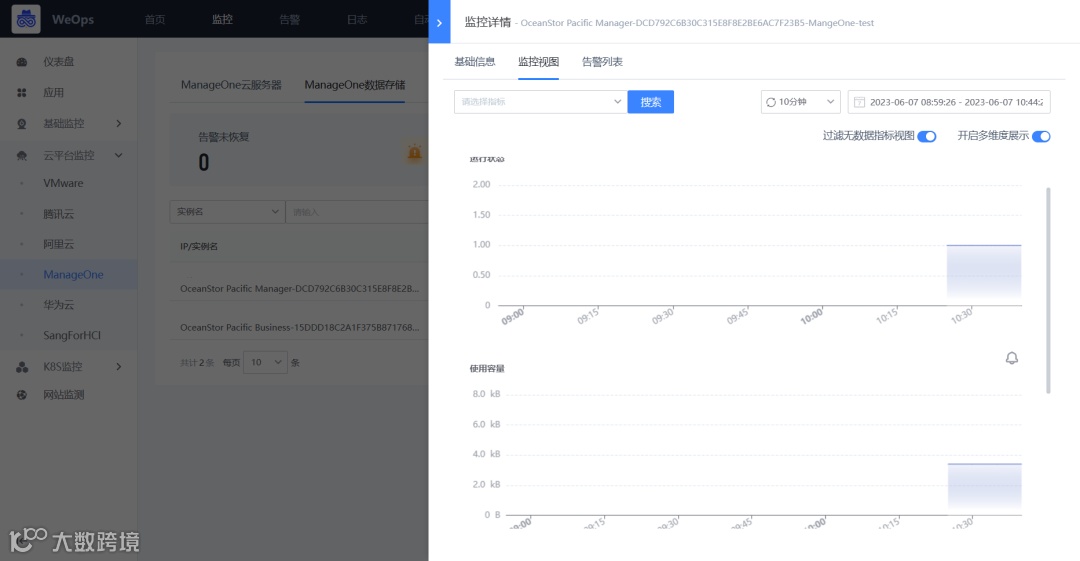The image size is (1080, 561).
Task: Click the IP/实例名 column header
Action: (x=199, y=246)
